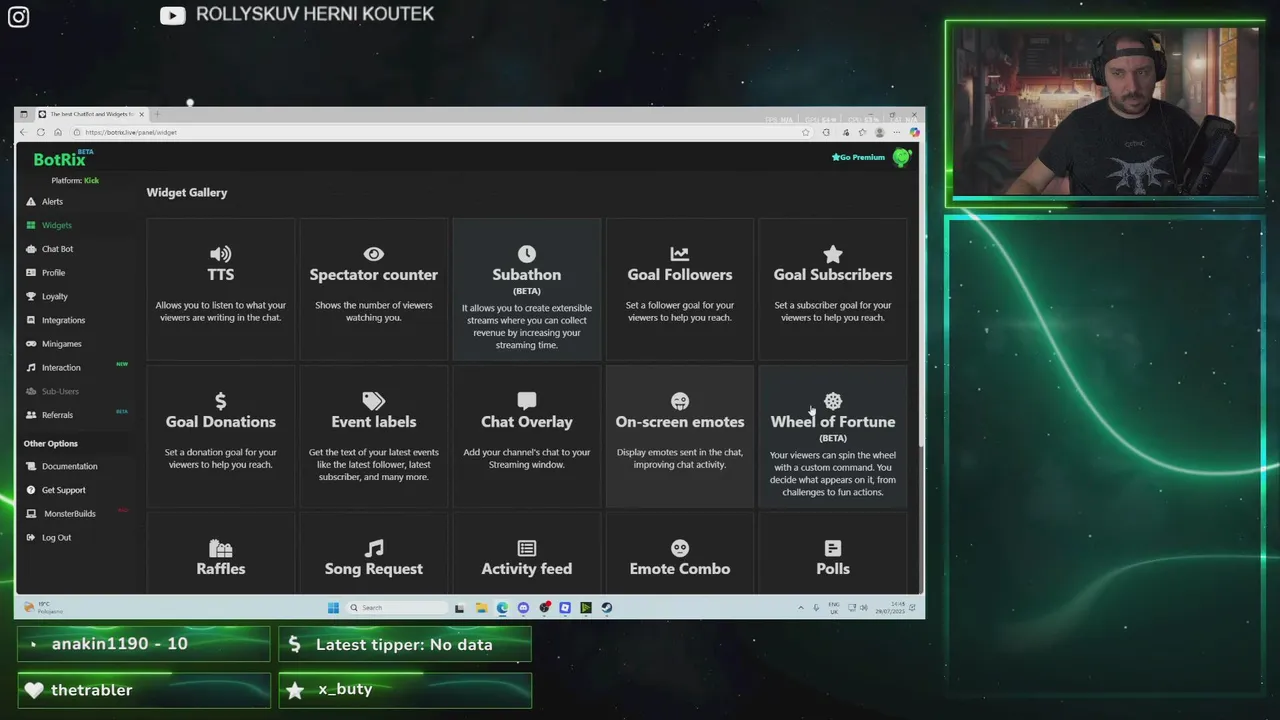
Task: Open the Subathon card title
Action: [526, 275]
